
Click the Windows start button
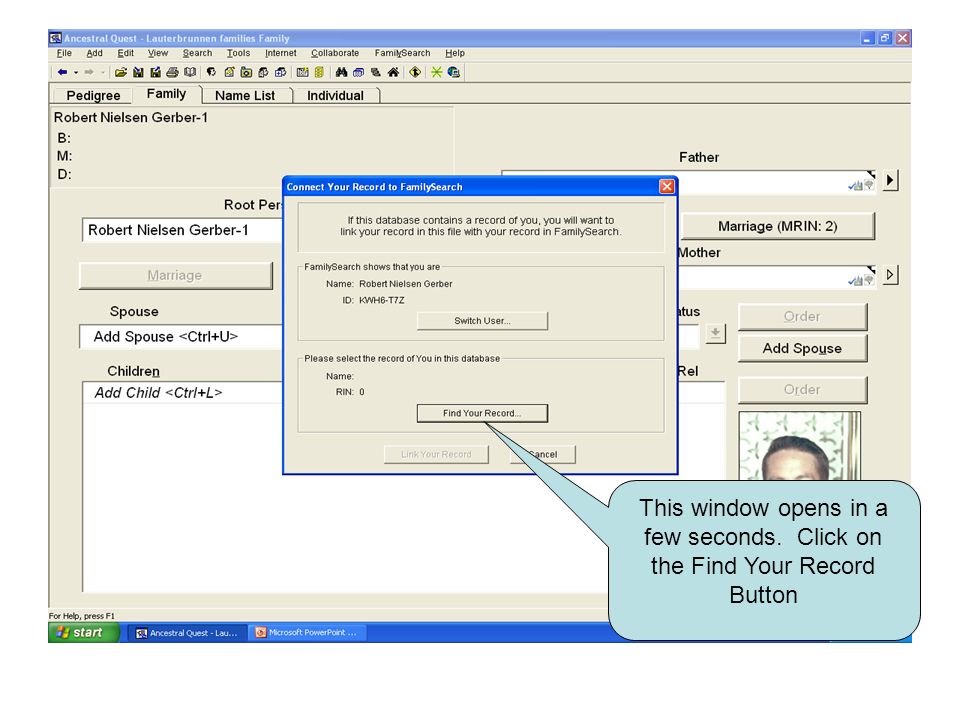[84, 632]
